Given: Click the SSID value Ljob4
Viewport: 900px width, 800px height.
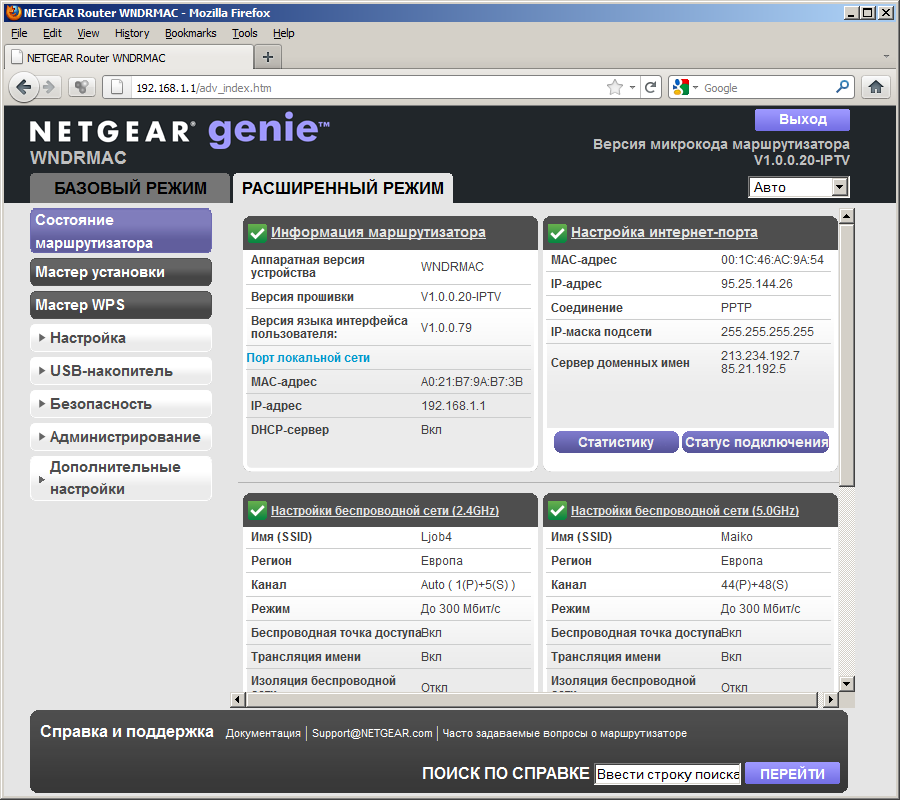Looking at the screenshot, I should coord(436,537).
